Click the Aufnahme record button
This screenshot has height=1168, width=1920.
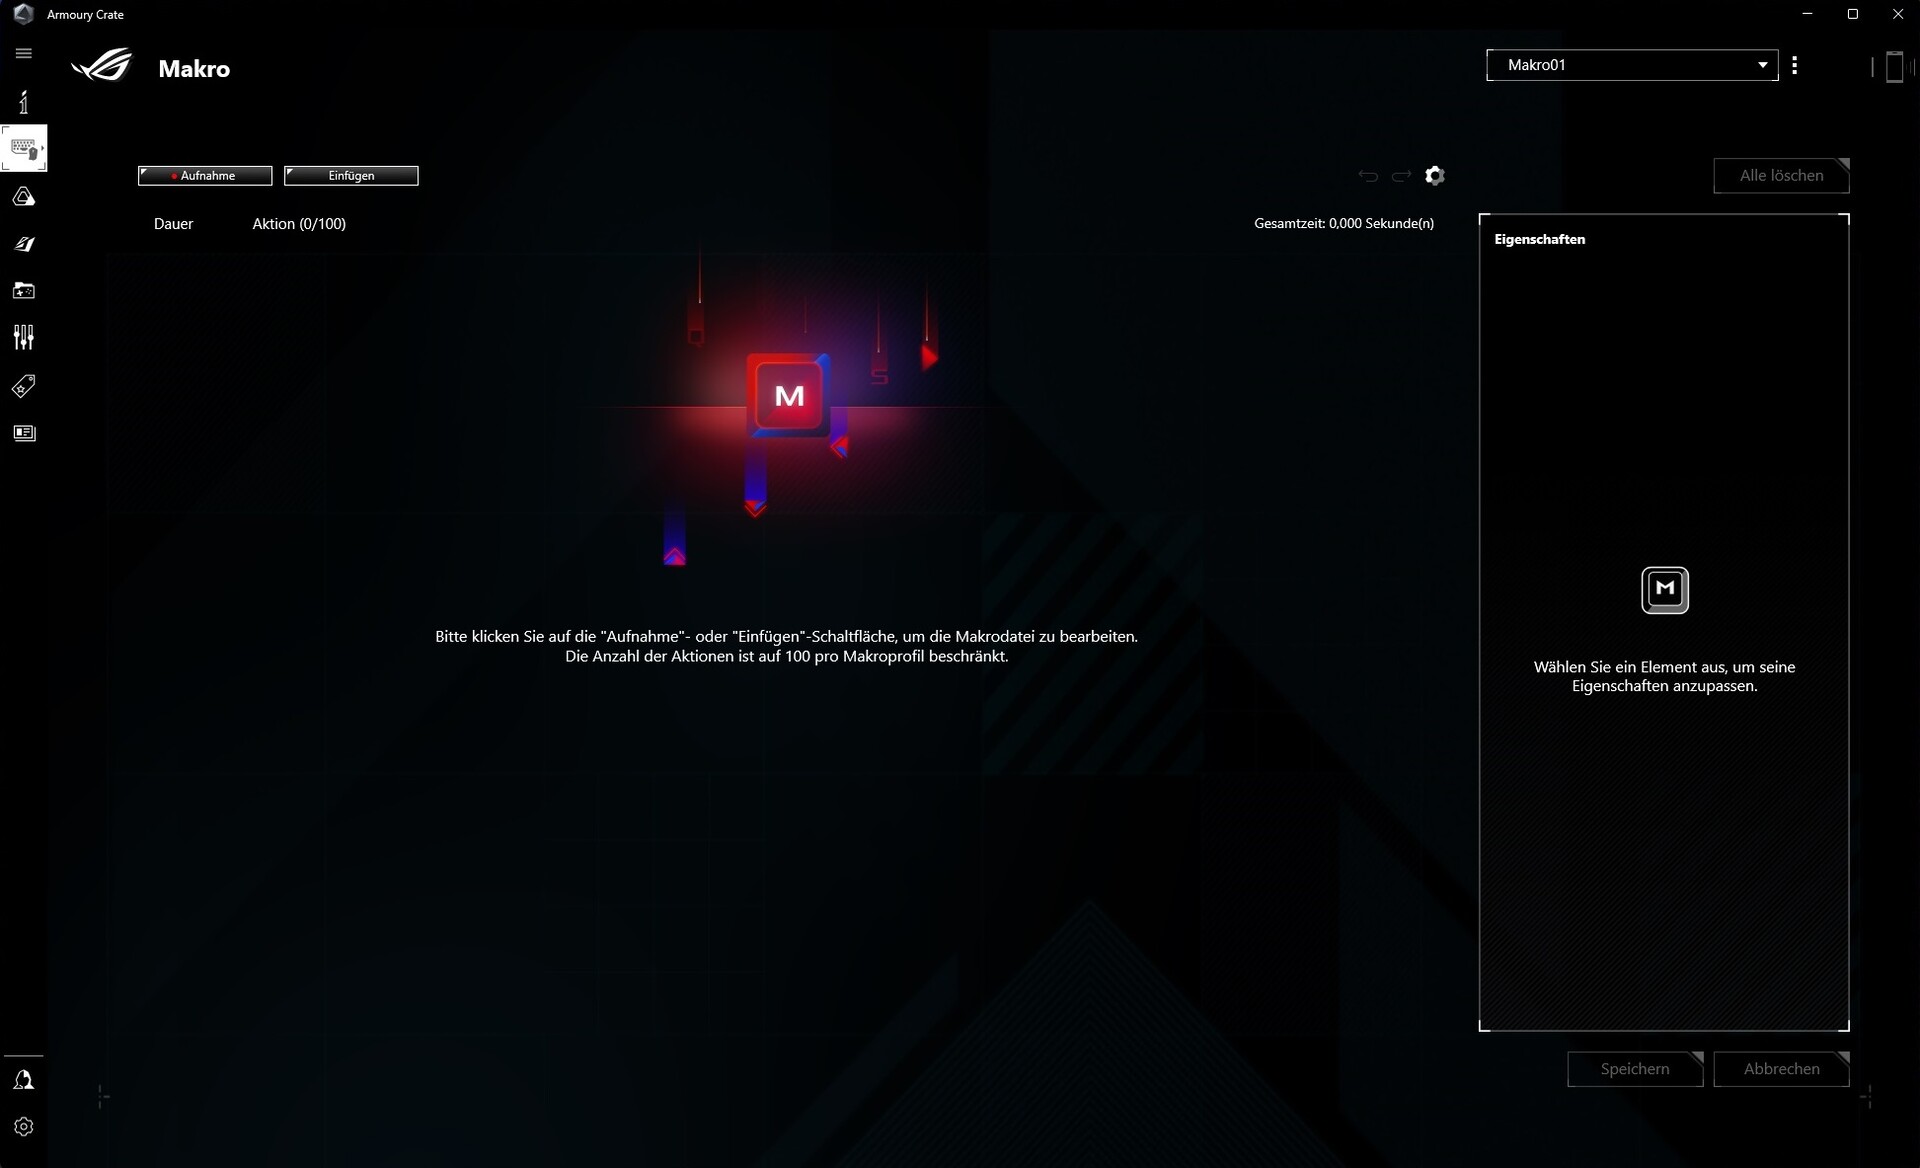(205, 176)
